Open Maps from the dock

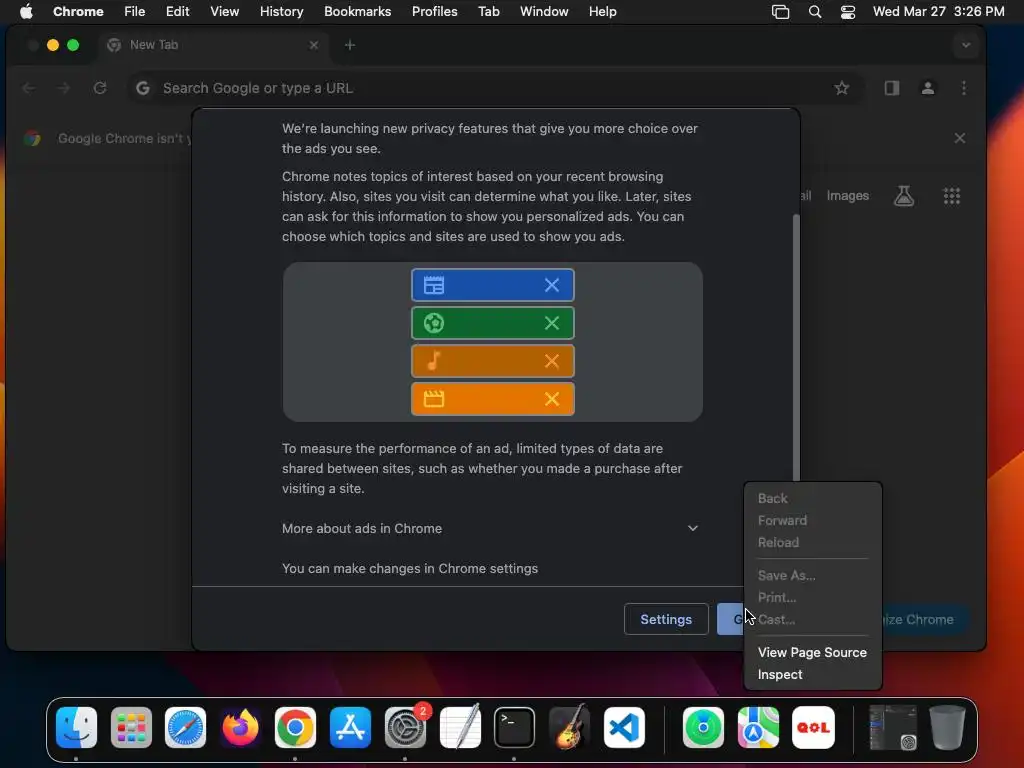pos(758,728)
